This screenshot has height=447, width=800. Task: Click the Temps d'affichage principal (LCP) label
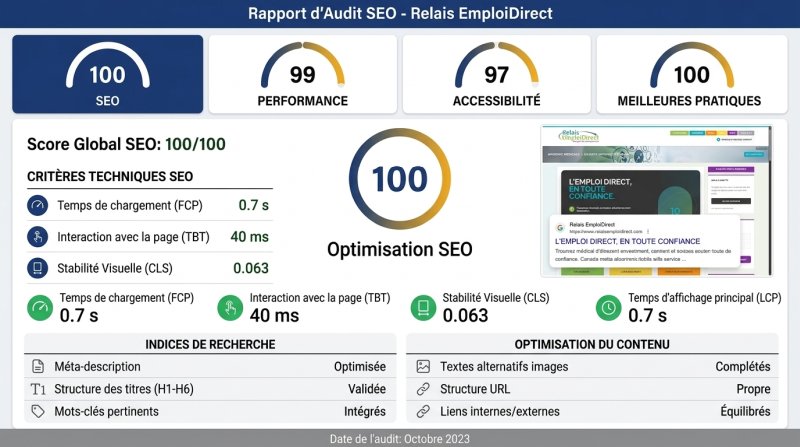(705, 297)
